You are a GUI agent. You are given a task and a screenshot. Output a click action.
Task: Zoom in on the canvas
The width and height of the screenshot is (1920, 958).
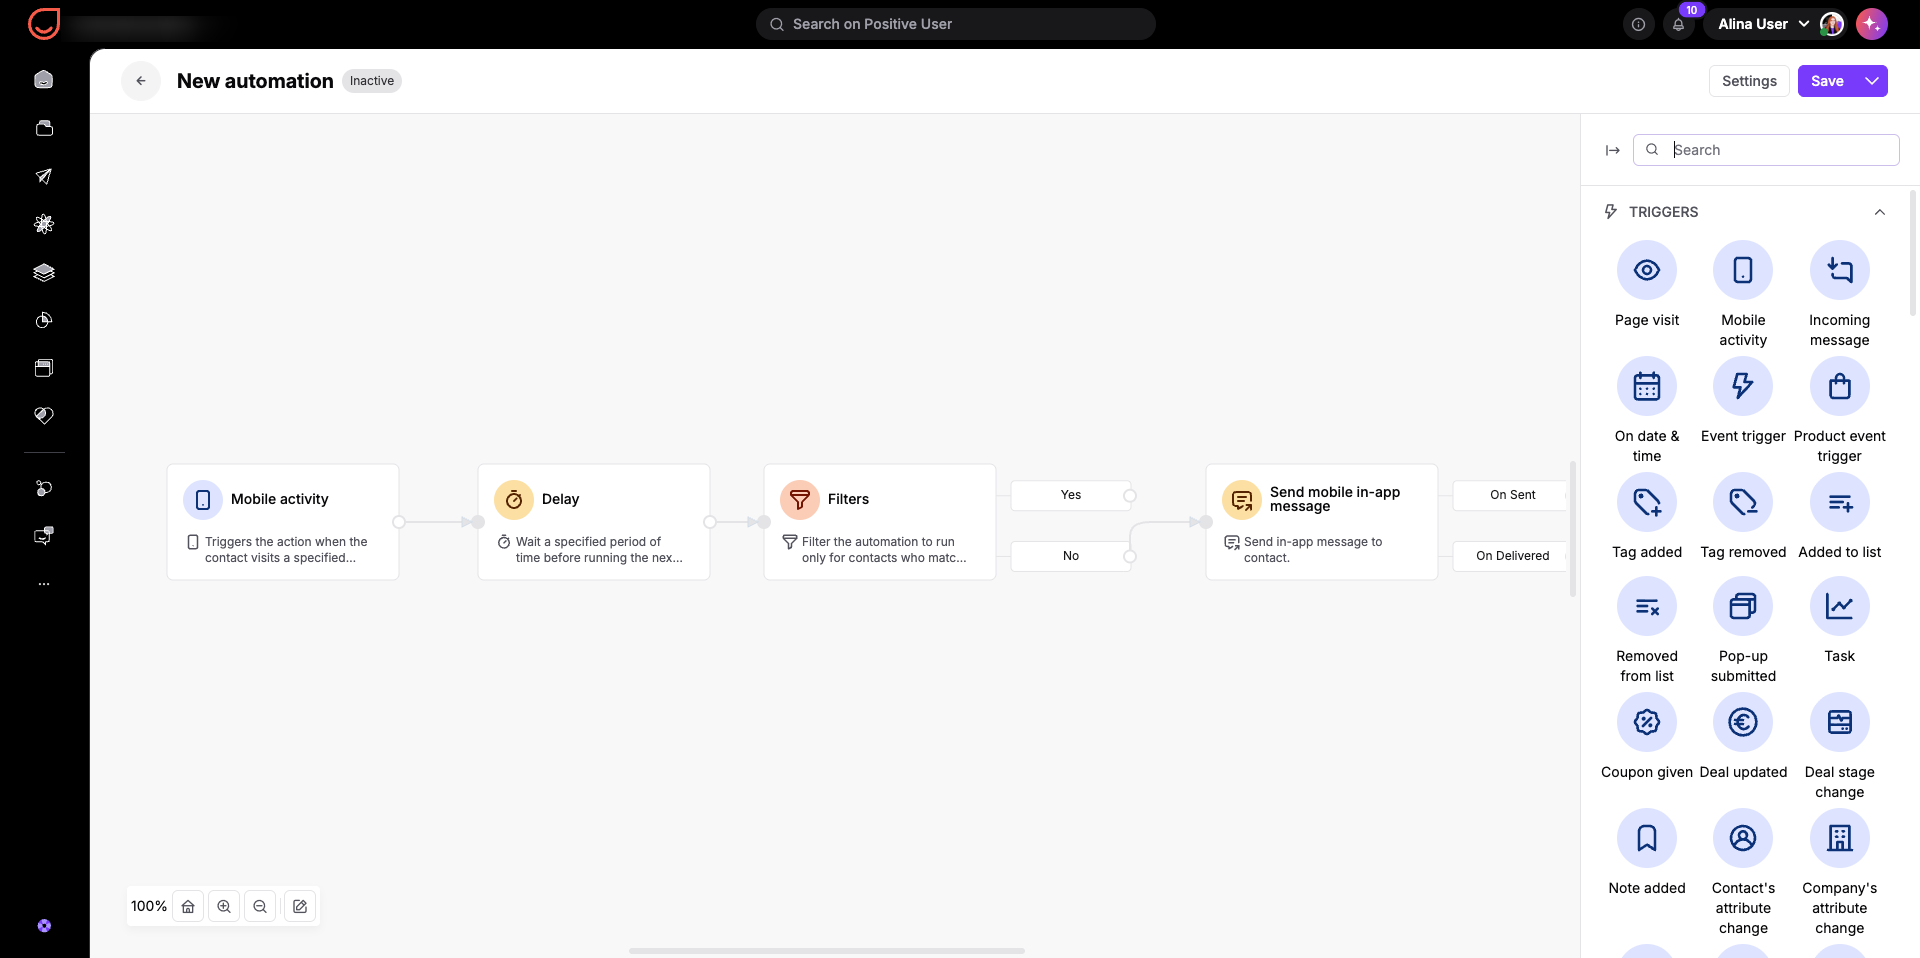click(x=224, y=906)
